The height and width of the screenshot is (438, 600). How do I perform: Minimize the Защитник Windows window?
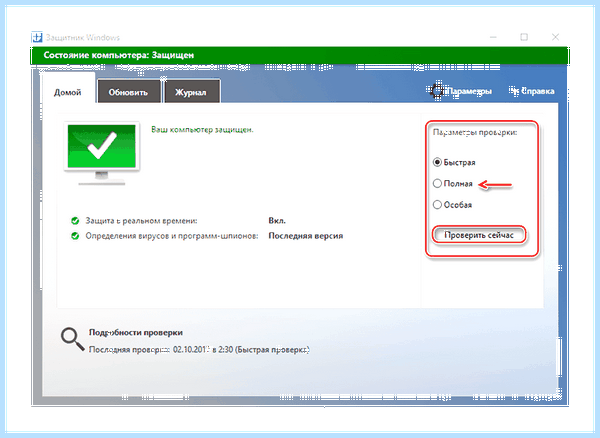pos(493,37)
